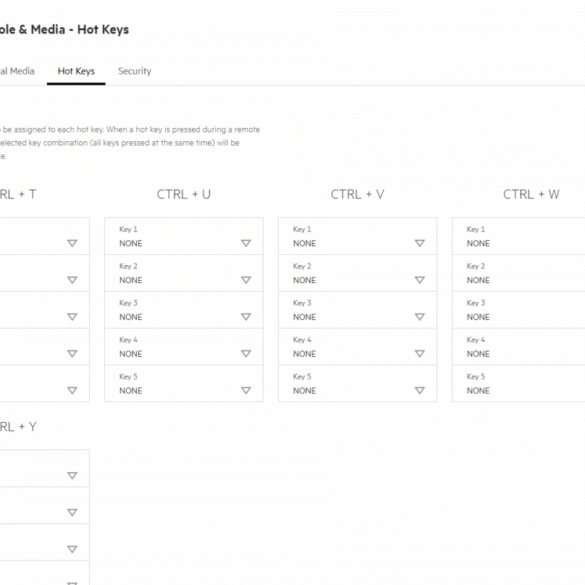Click first dropdown arrow under CTRL + Y

click(x=72, y=475)
